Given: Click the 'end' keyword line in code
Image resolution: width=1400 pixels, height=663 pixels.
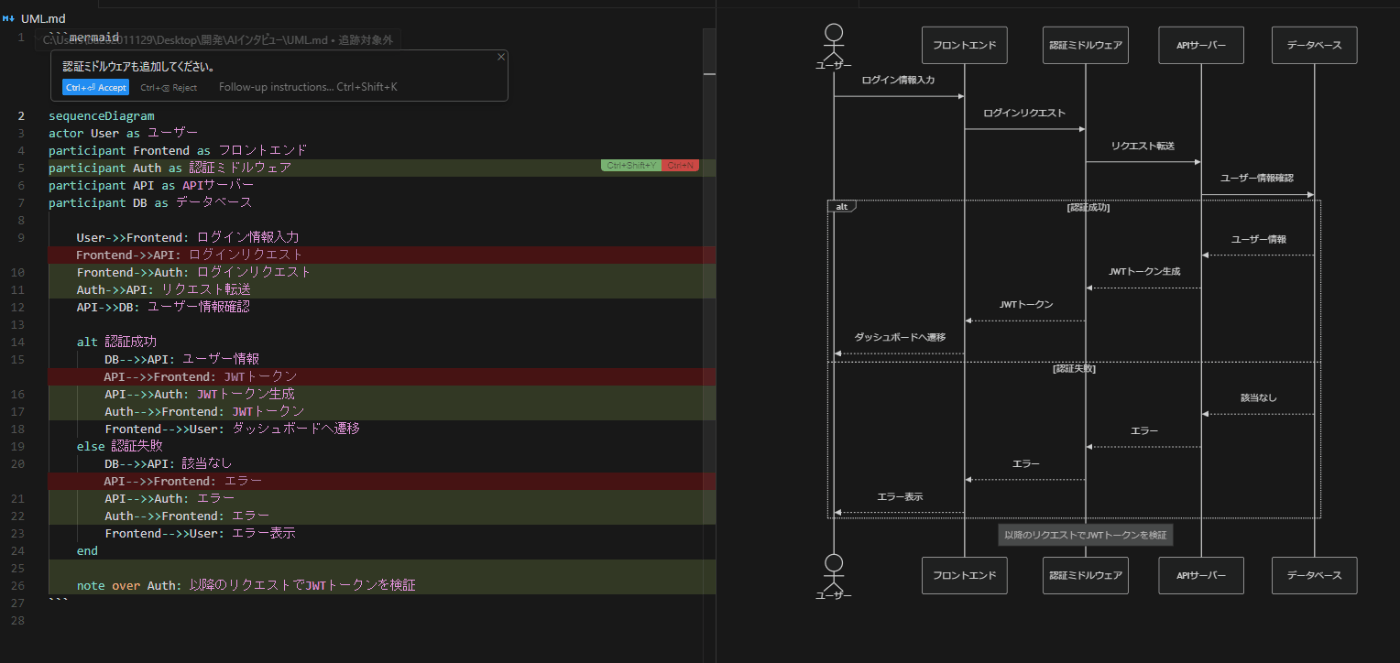Looking at the screenshot, I should coord(87,551).
